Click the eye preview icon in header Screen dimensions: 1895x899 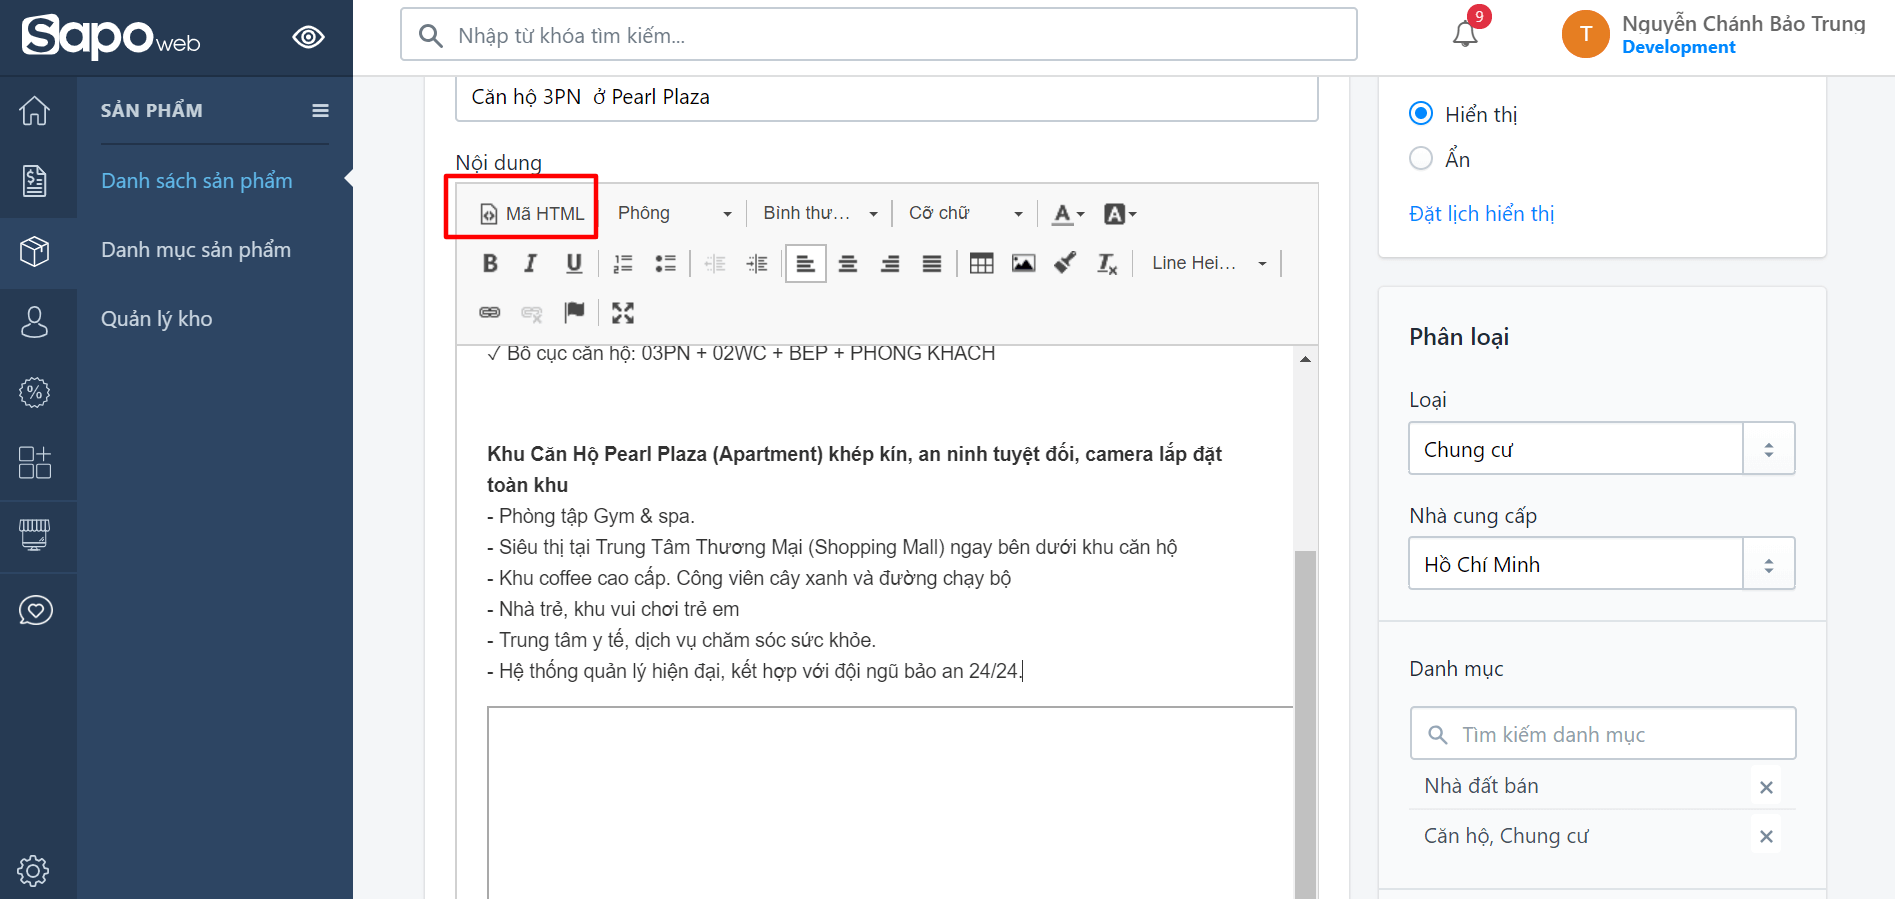click(309, 37)
